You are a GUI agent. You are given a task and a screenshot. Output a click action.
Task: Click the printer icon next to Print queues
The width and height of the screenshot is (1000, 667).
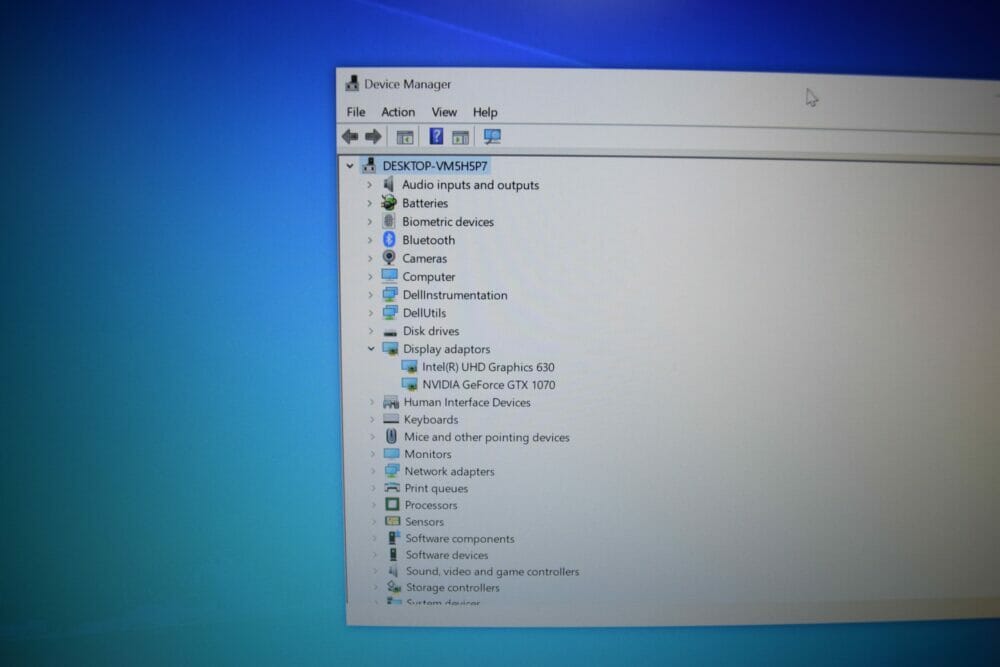coord(392,488)
